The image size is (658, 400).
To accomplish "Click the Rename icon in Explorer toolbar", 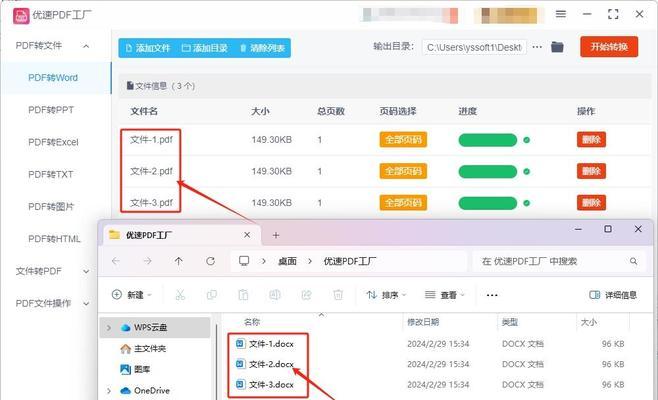I will (x=275, y=295).
